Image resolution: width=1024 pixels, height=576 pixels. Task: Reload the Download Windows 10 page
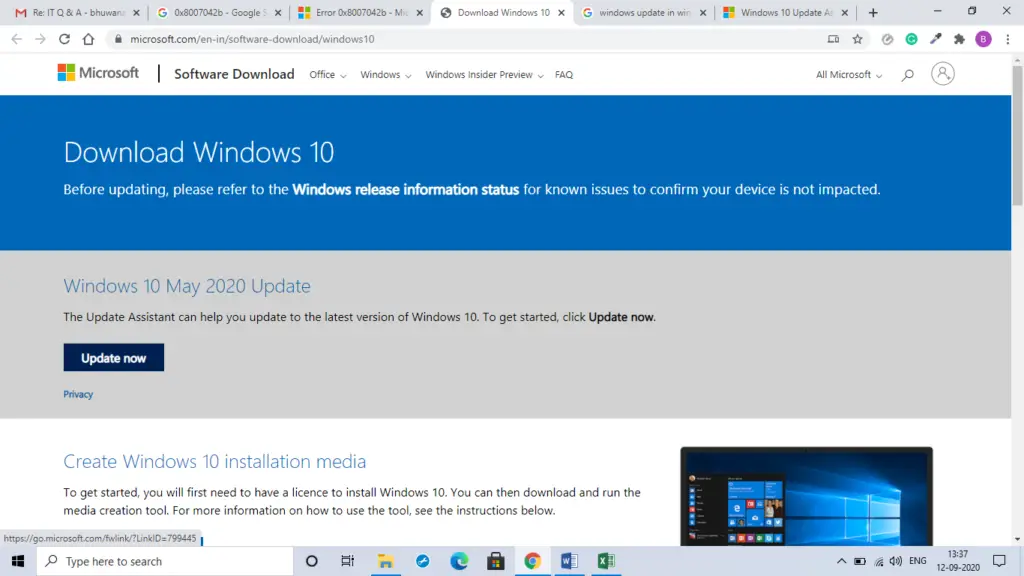pos(64,39)
